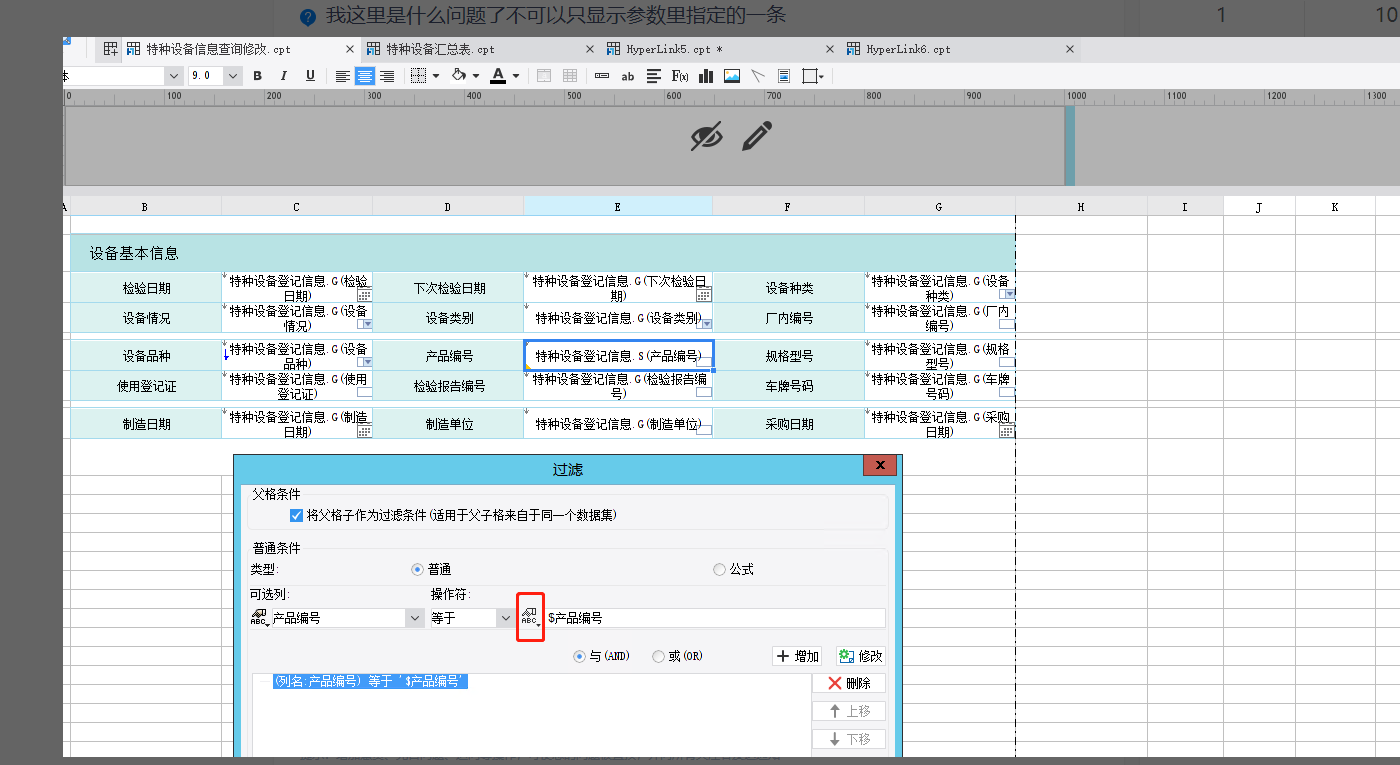Click the $产品编号 value input field

(714, 618)
